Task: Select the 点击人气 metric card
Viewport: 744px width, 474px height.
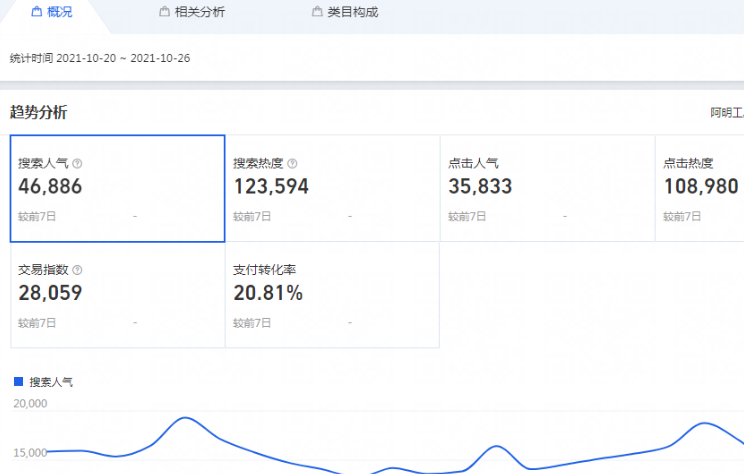Action: pos(548,188)
